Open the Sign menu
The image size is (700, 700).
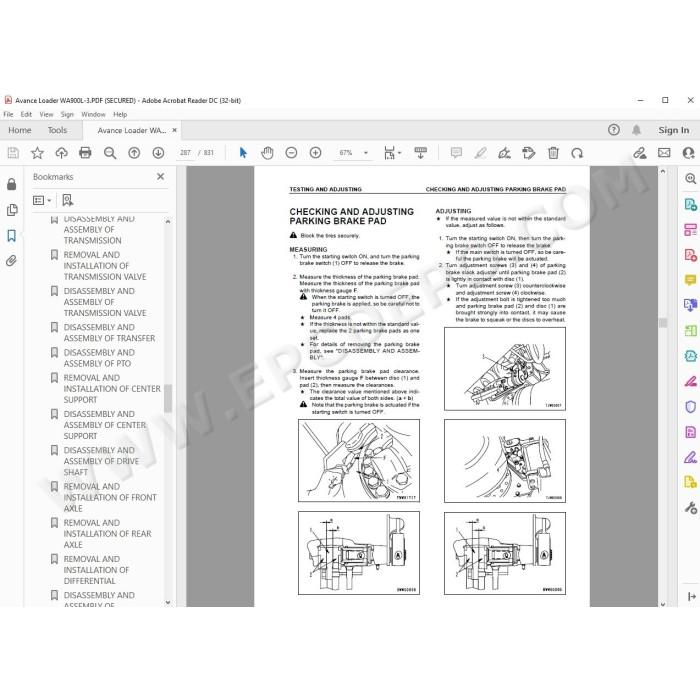[67, 114]
